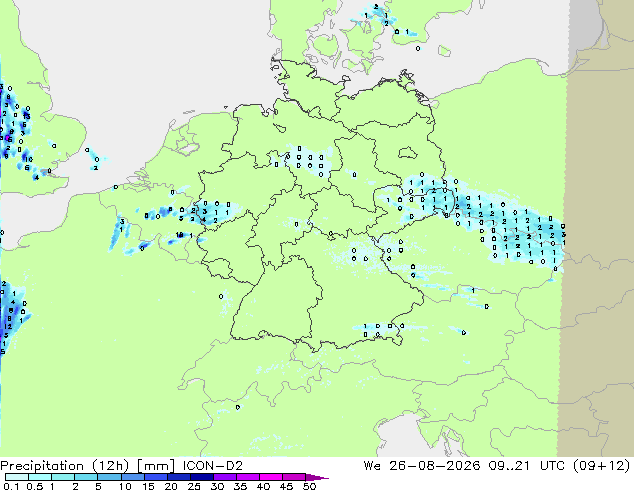Click the 'We 26-08-2026 09..21 UTC (09+12)' timestamp

pos(497,466)
